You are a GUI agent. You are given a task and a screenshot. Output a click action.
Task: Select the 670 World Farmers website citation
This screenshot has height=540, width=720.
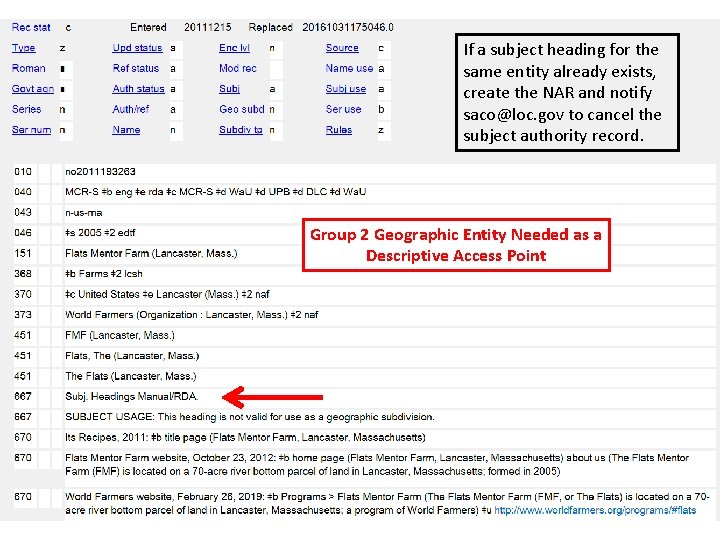(x=389, y=503)
